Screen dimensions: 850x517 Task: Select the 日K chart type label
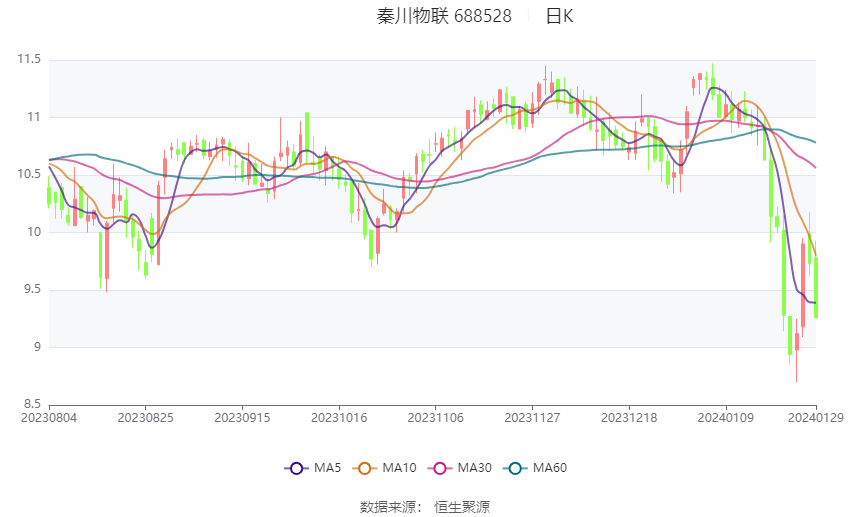pos(559,16)
